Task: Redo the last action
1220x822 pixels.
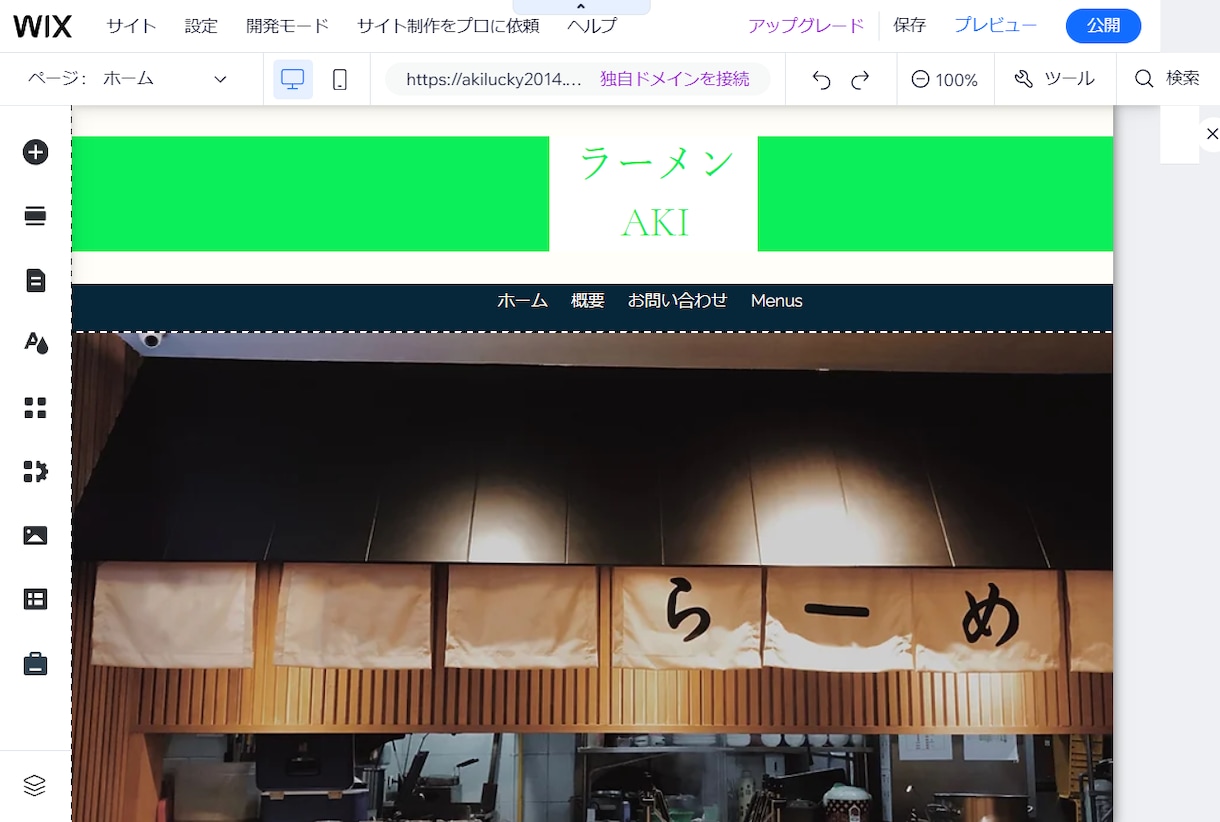Action: (860, 80)
